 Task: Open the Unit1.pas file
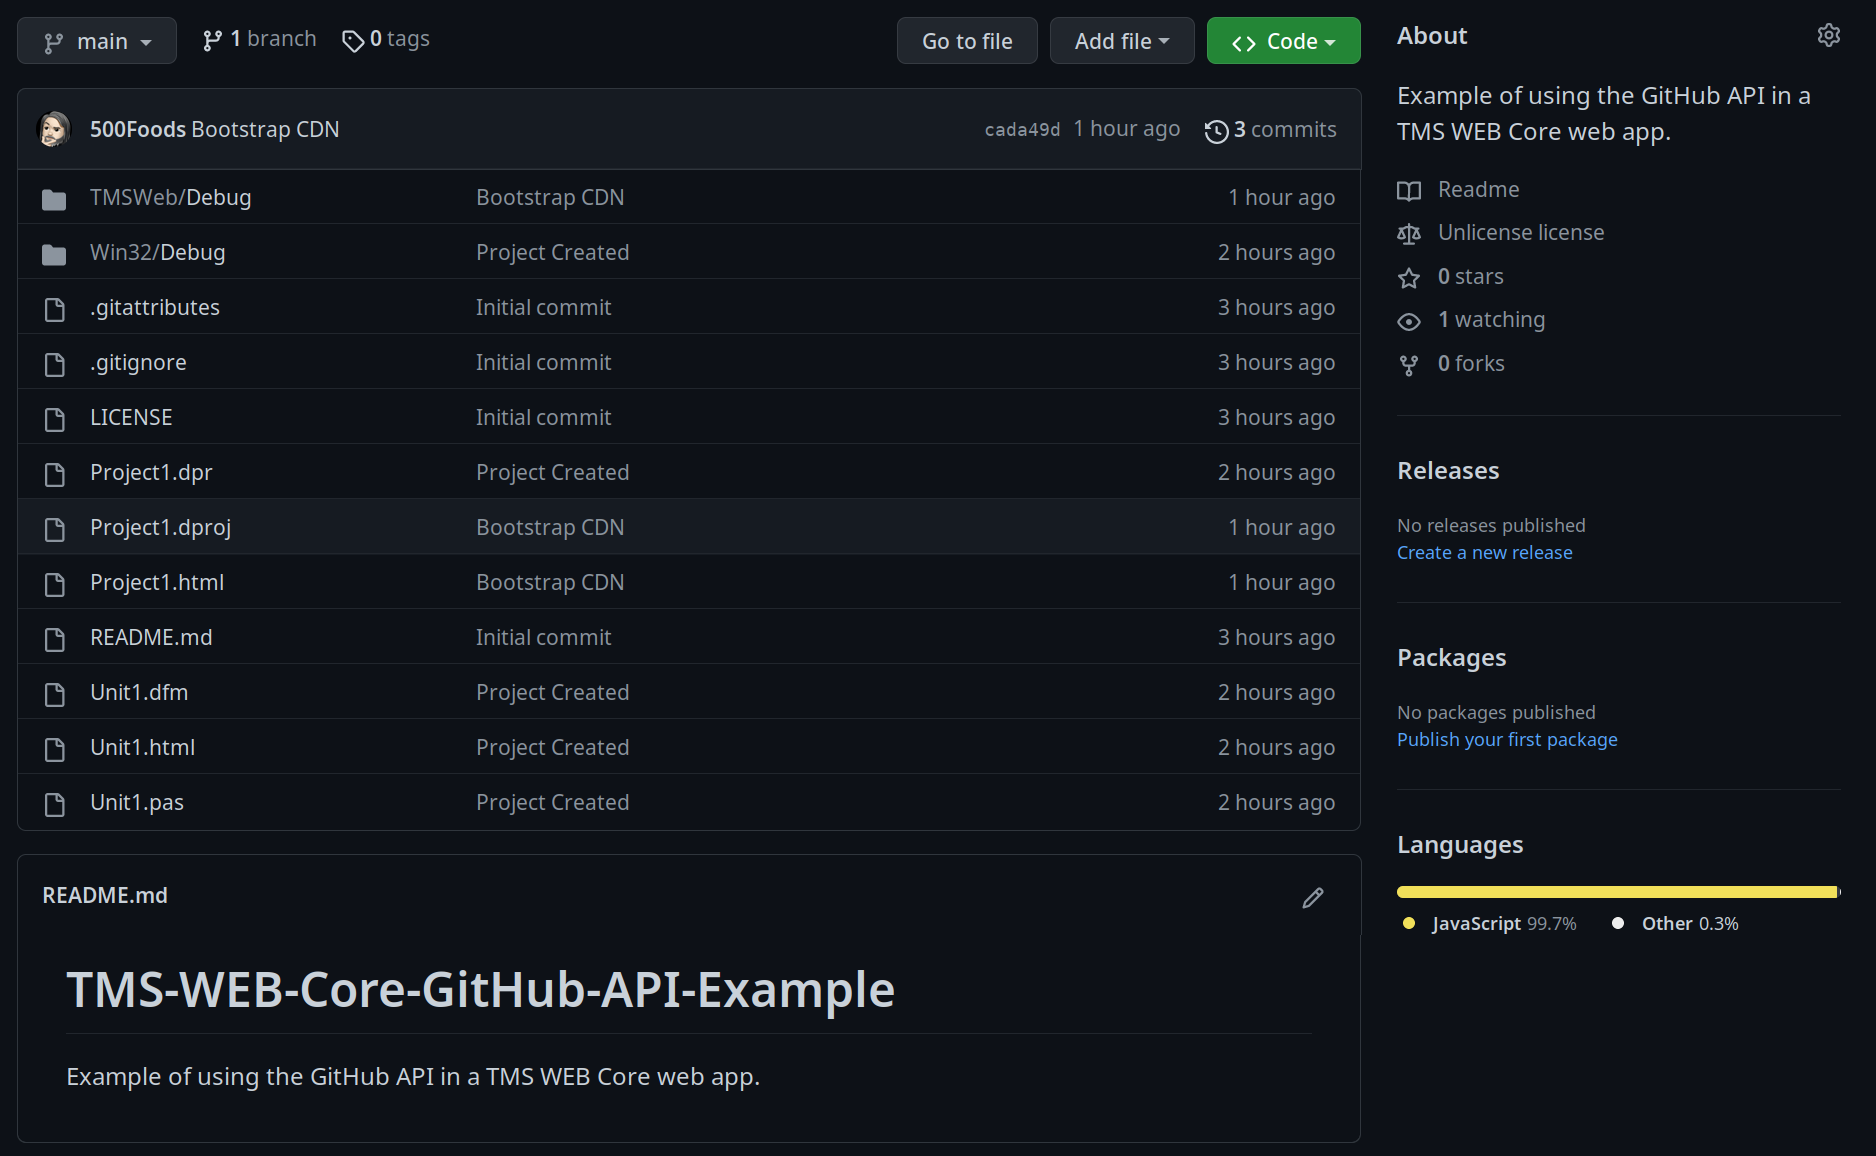(x=137, y=802)
